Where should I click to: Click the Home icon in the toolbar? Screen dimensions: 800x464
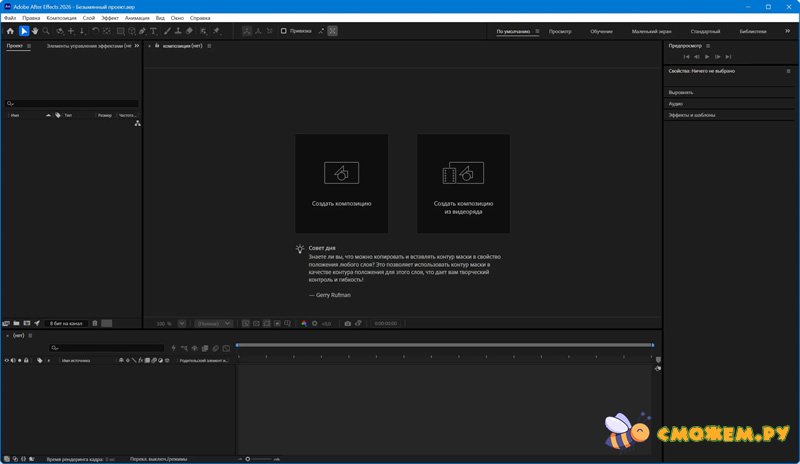tap(10, 31)
